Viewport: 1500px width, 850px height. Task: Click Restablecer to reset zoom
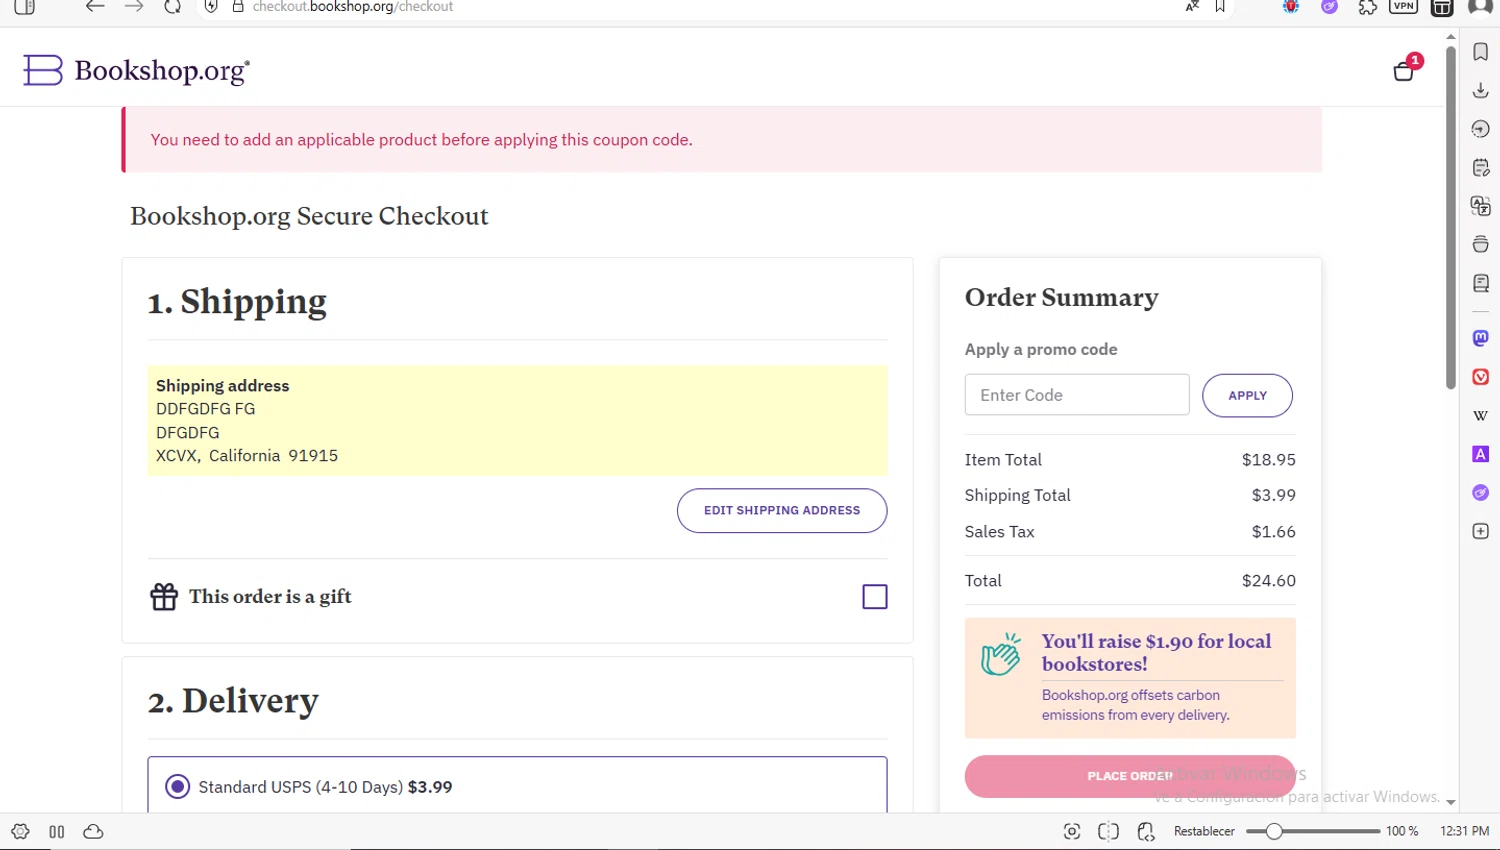pyautogui.click(x=1204, y=832)
